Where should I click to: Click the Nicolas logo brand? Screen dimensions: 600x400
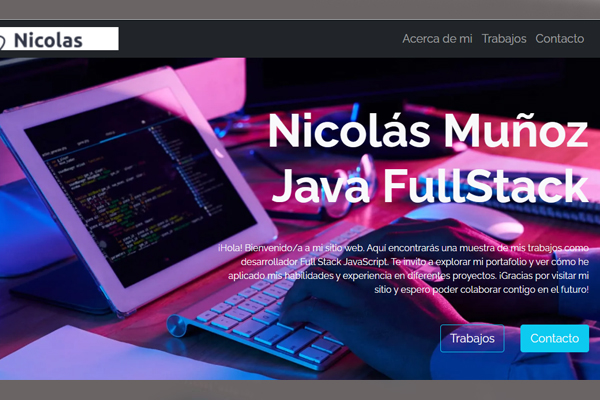point(59,39)
